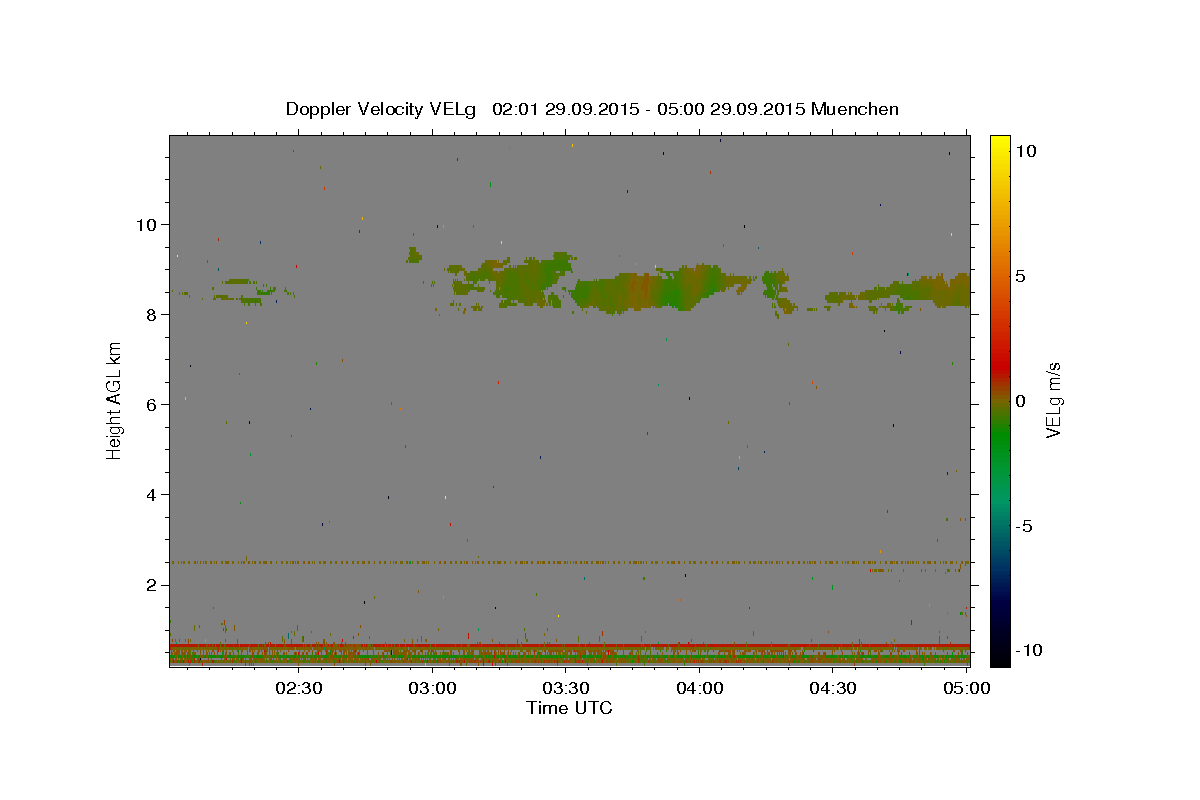Click the height axis label 10
The image size is (1200, 800).
pos(148,224)
